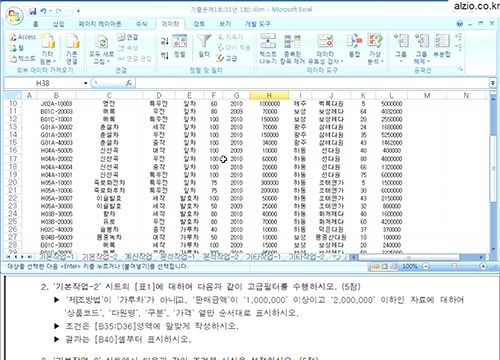
Task: Click the first-sheet navigation arrow
Action: 9,257
